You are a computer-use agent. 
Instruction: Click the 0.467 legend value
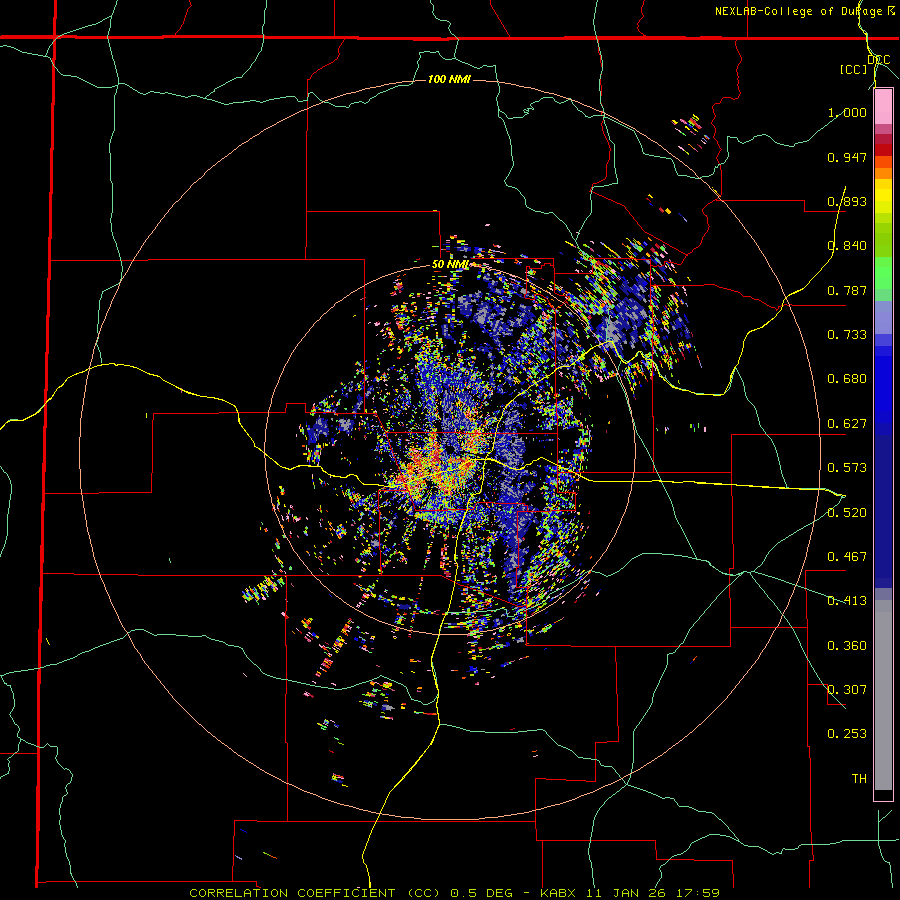point(847,557)
